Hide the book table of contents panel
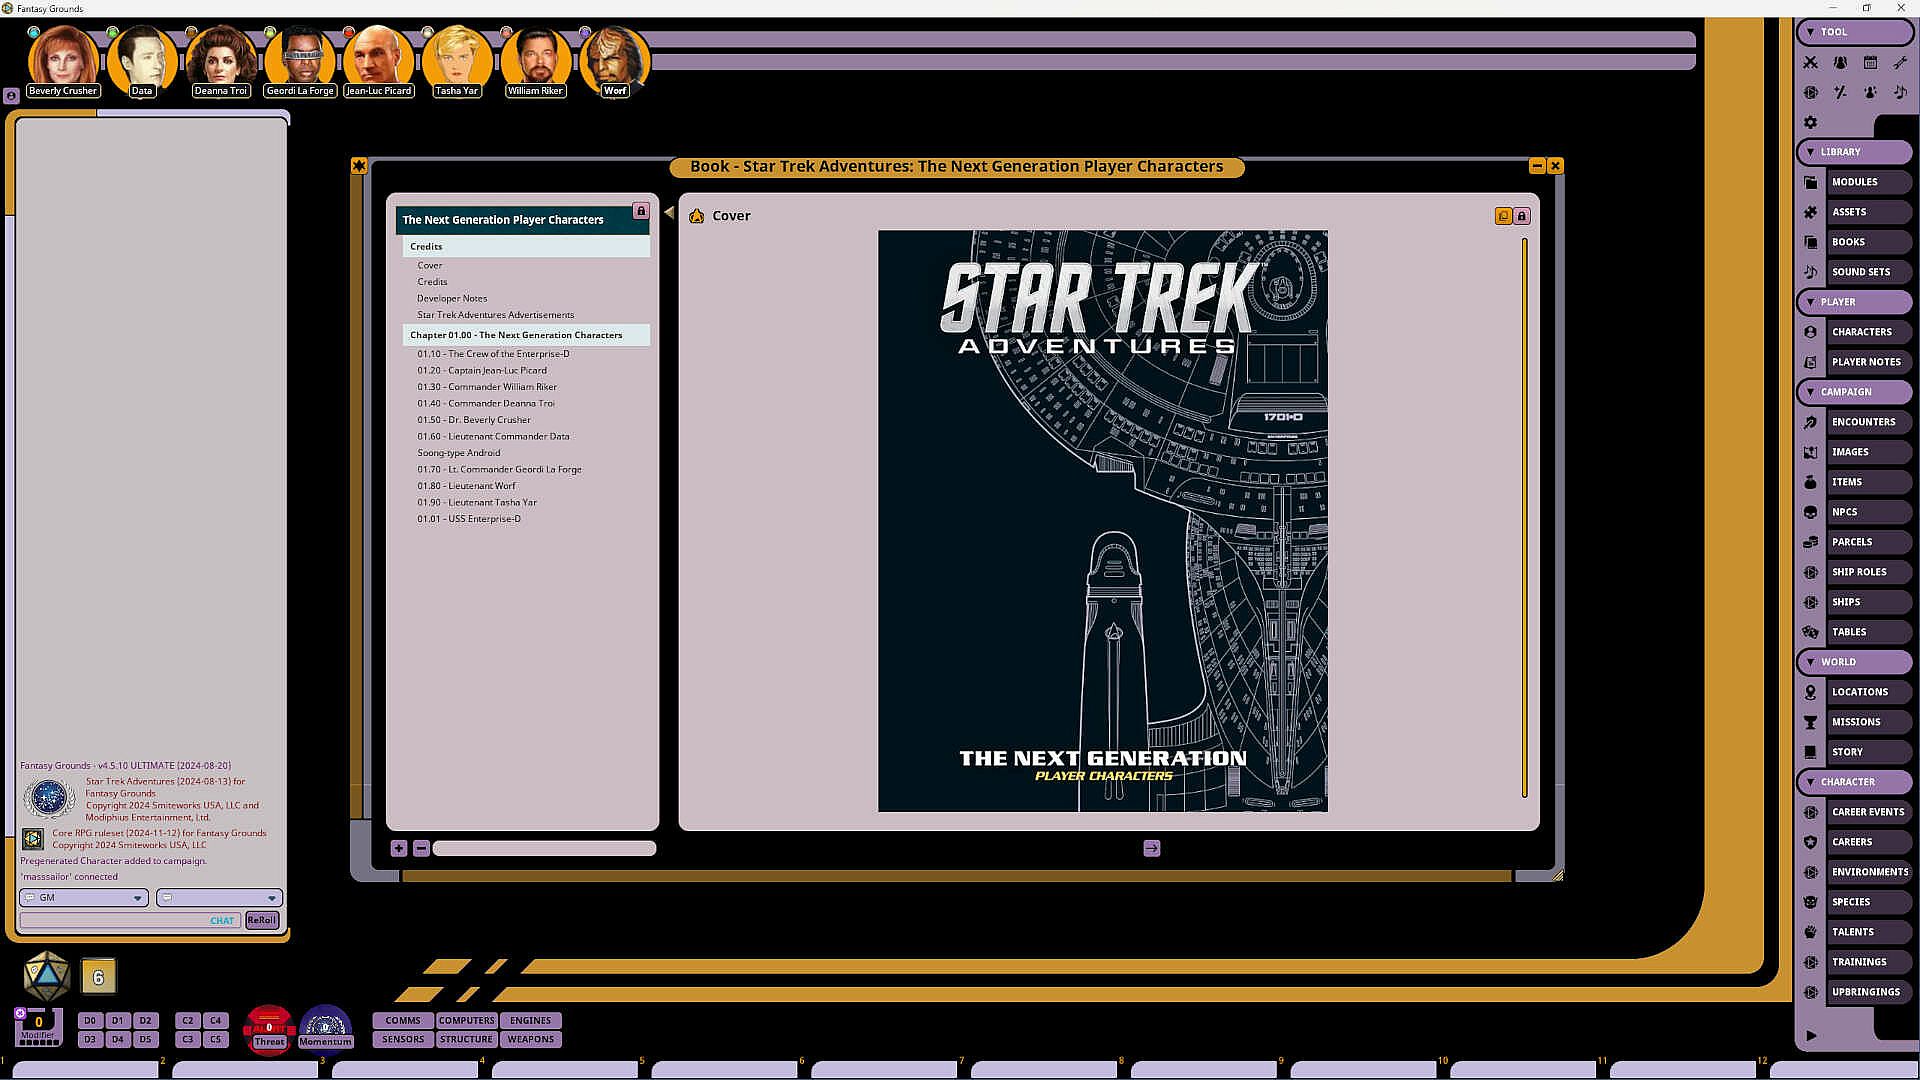Viewport: 1920px width, 1080px height. 669,212
